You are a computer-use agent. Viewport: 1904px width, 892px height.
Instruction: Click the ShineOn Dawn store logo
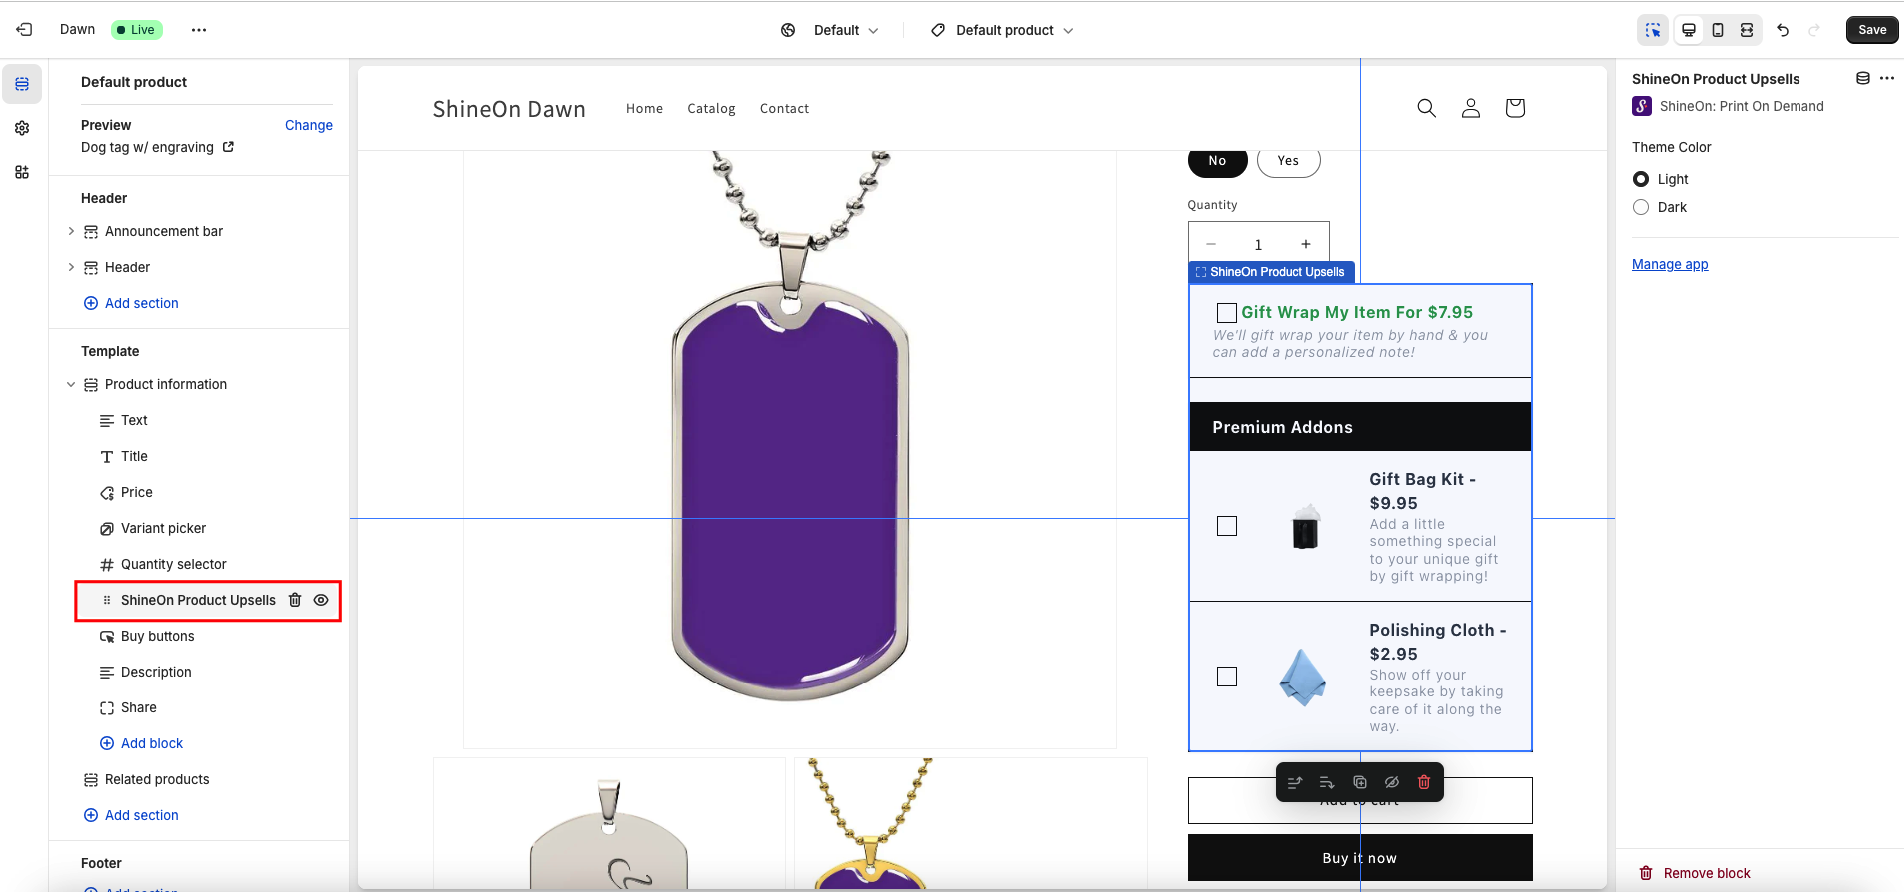509,109
